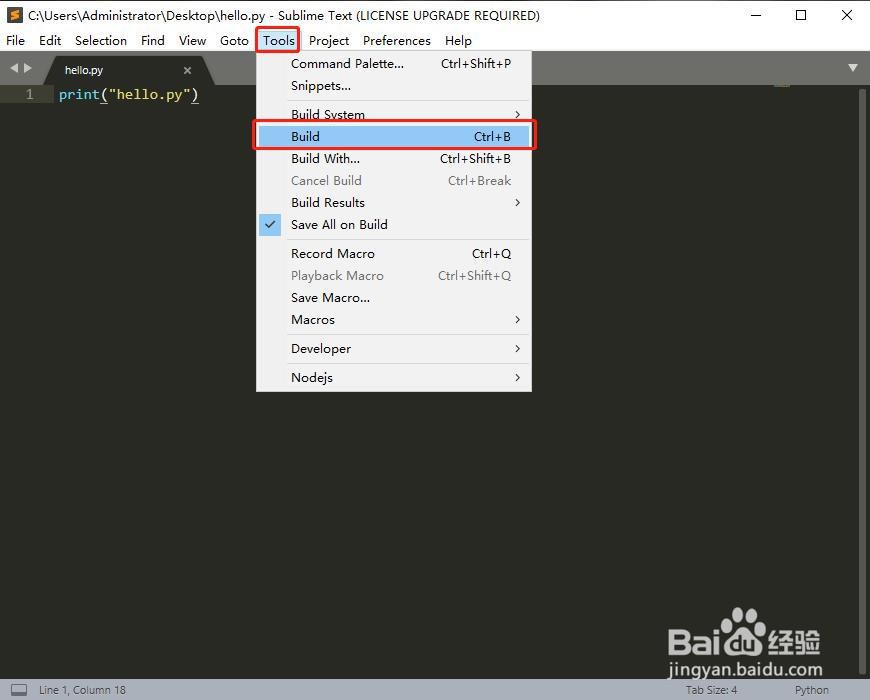Choose Save Macro... entry
The width and height of the screenshot is (870, 700).
click(394, 298)
